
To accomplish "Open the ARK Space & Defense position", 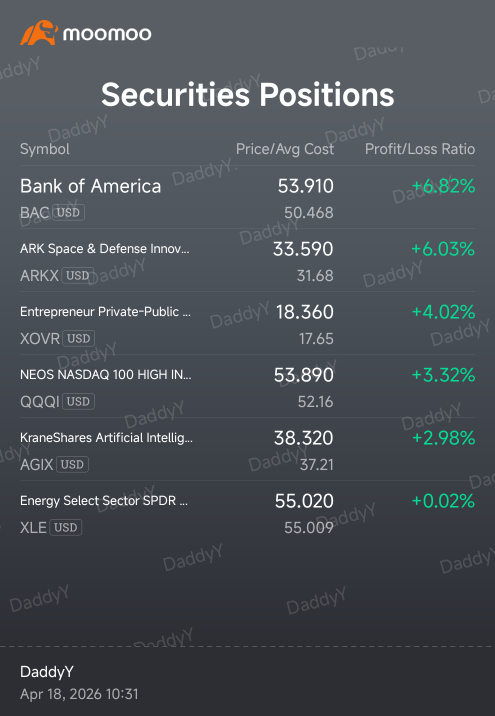I will (x=248, y=260).
